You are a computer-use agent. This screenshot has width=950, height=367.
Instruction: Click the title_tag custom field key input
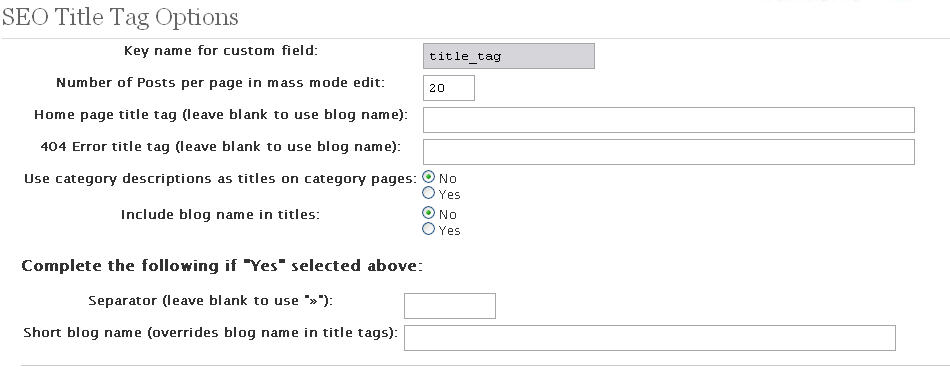click(x=508, y=56)
